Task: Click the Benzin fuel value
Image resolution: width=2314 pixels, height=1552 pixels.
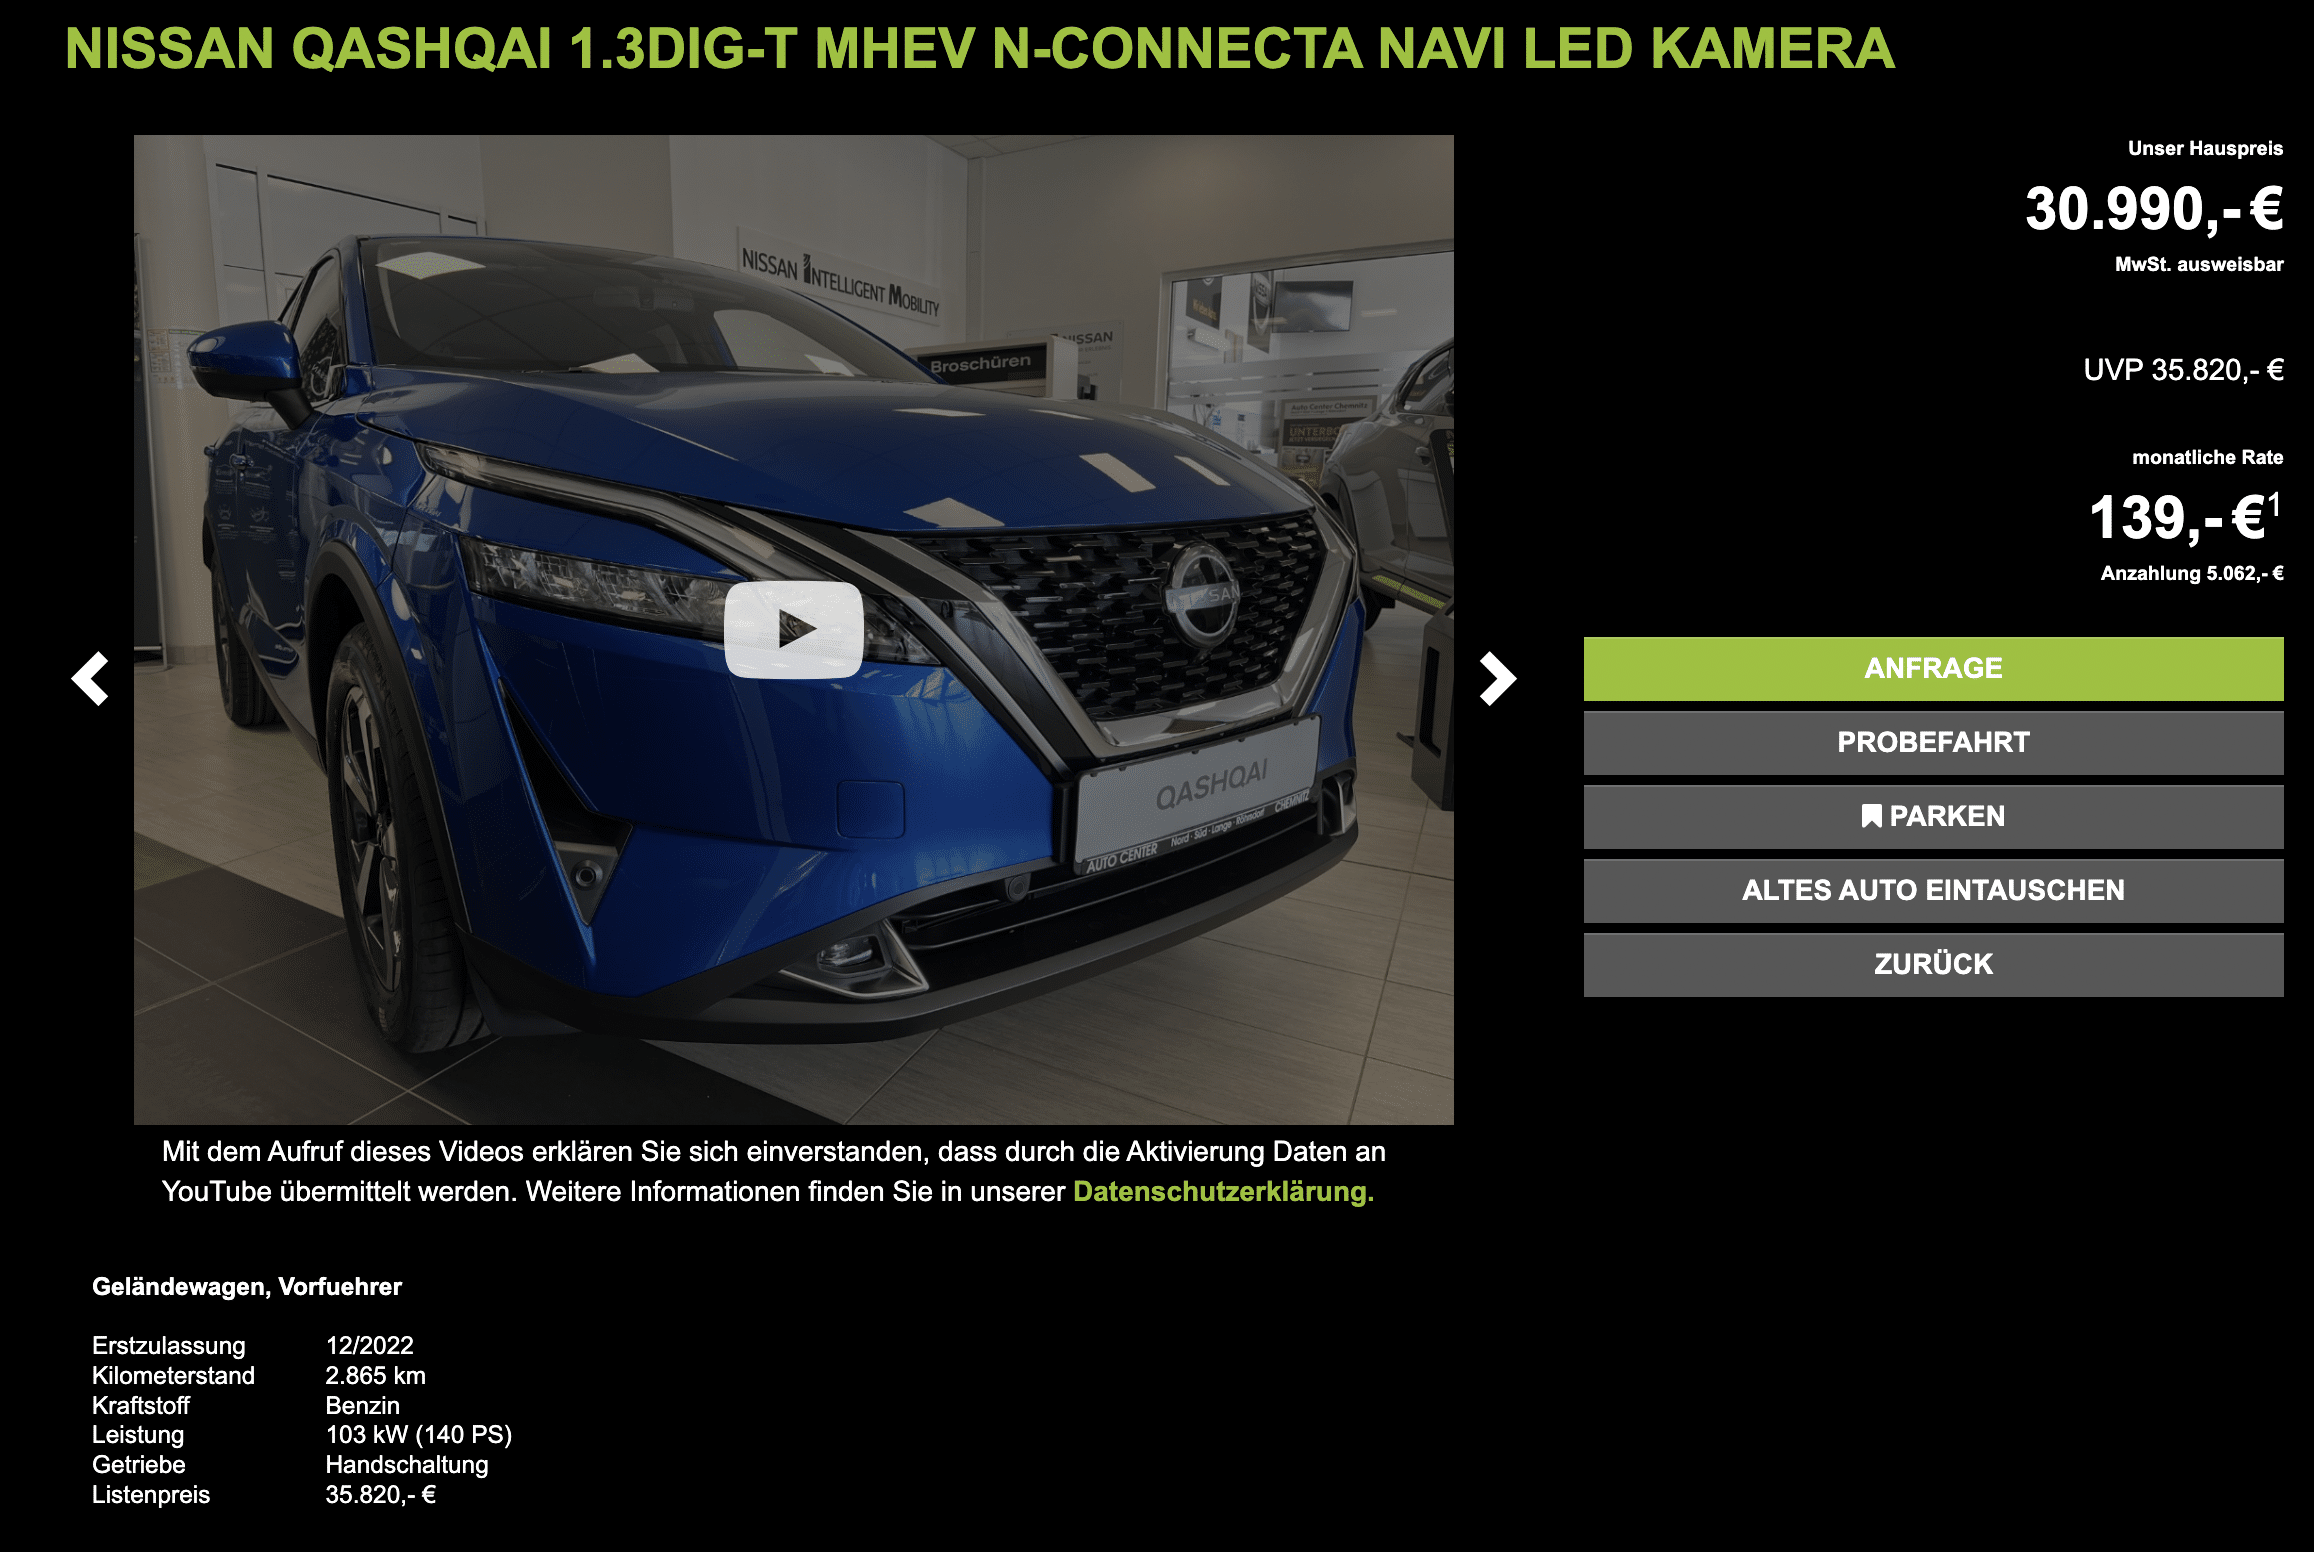Action: 362,1406
